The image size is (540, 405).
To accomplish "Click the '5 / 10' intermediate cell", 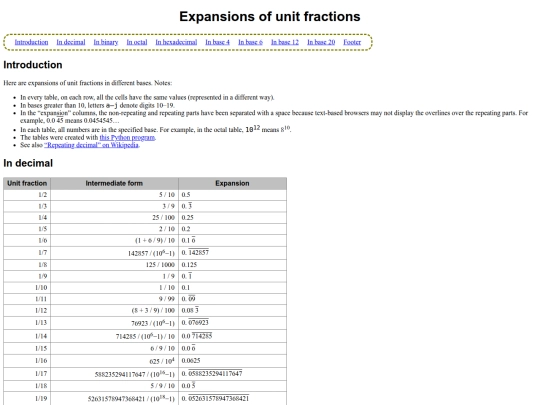I will tap(114, 195).
